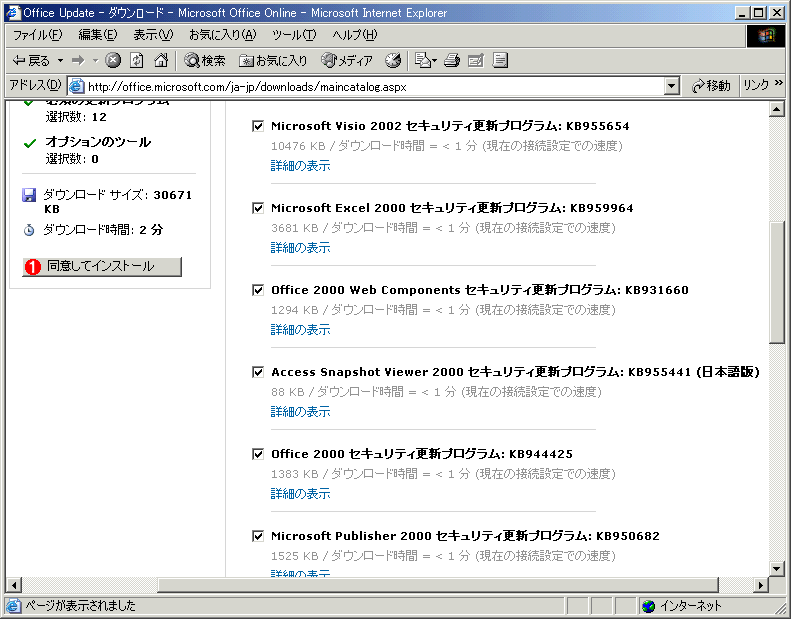Click the Forward arrow toolbar button

point(78,61)
